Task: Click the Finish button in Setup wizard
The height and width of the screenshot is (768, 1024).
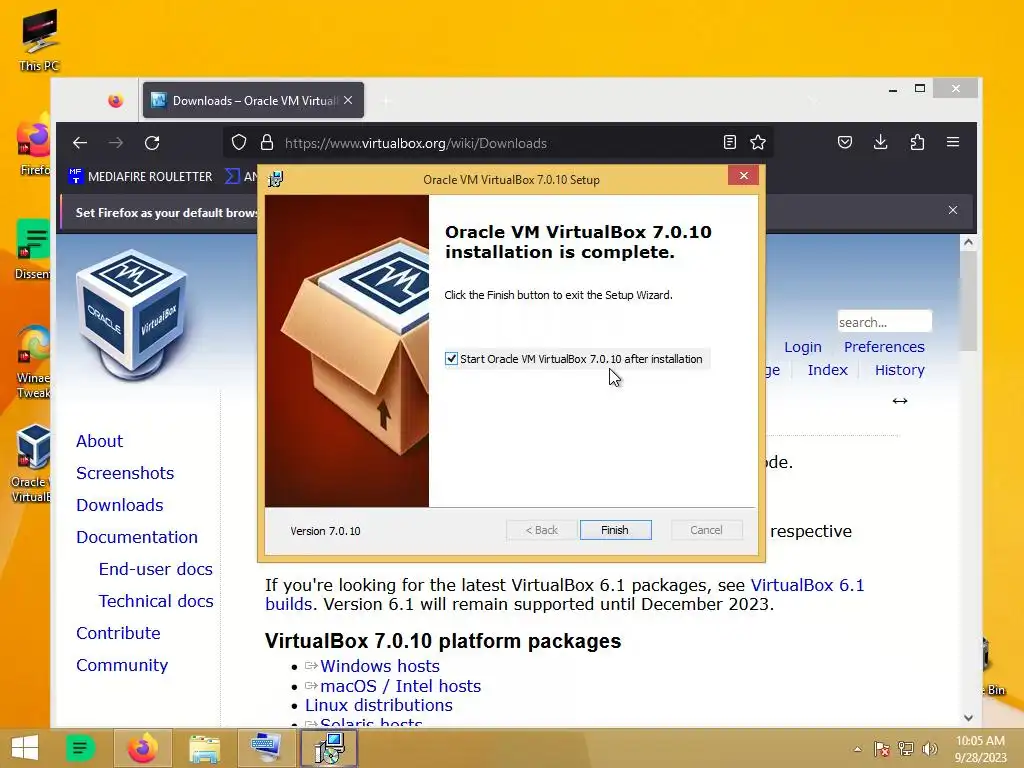Action: (x=615, y=530)
